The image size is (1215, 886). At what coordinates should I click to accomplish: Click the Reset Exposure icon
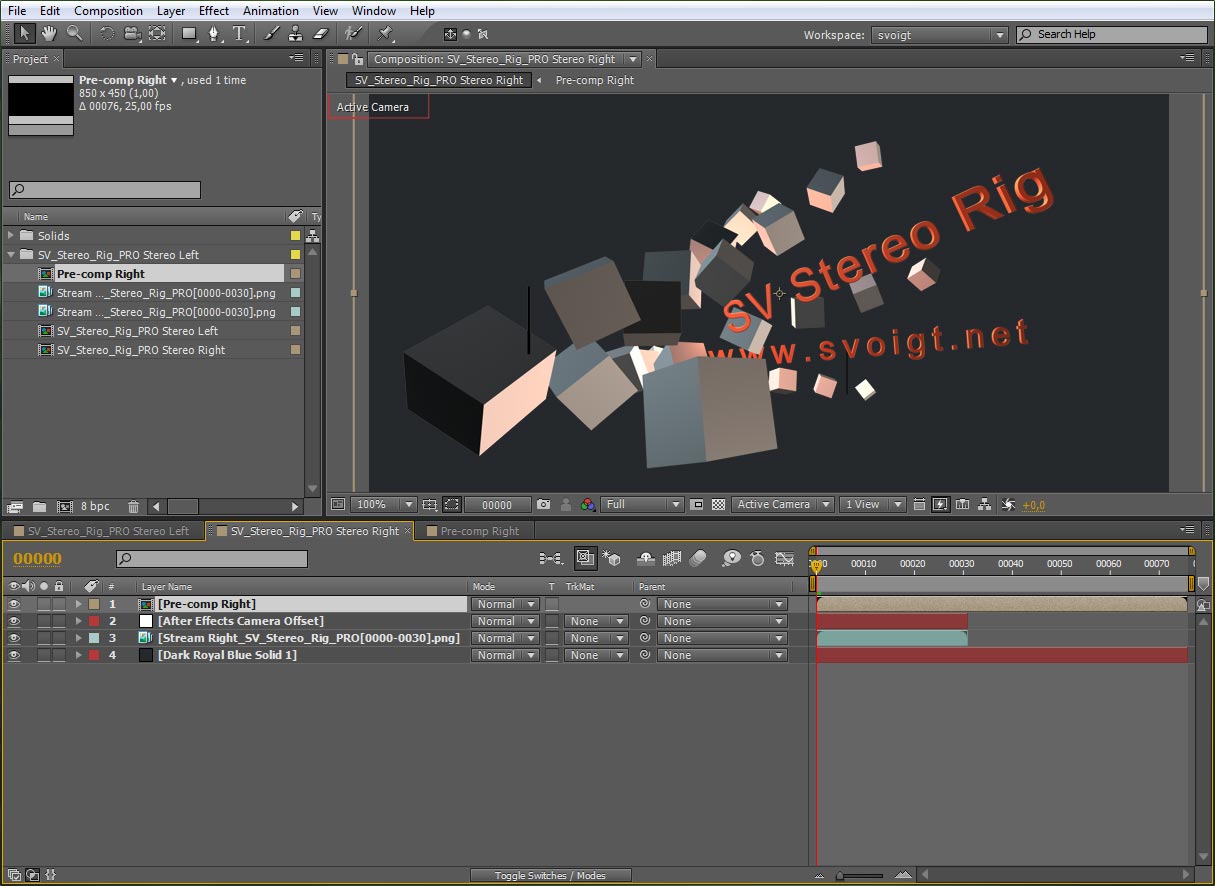pos(1008,505)
